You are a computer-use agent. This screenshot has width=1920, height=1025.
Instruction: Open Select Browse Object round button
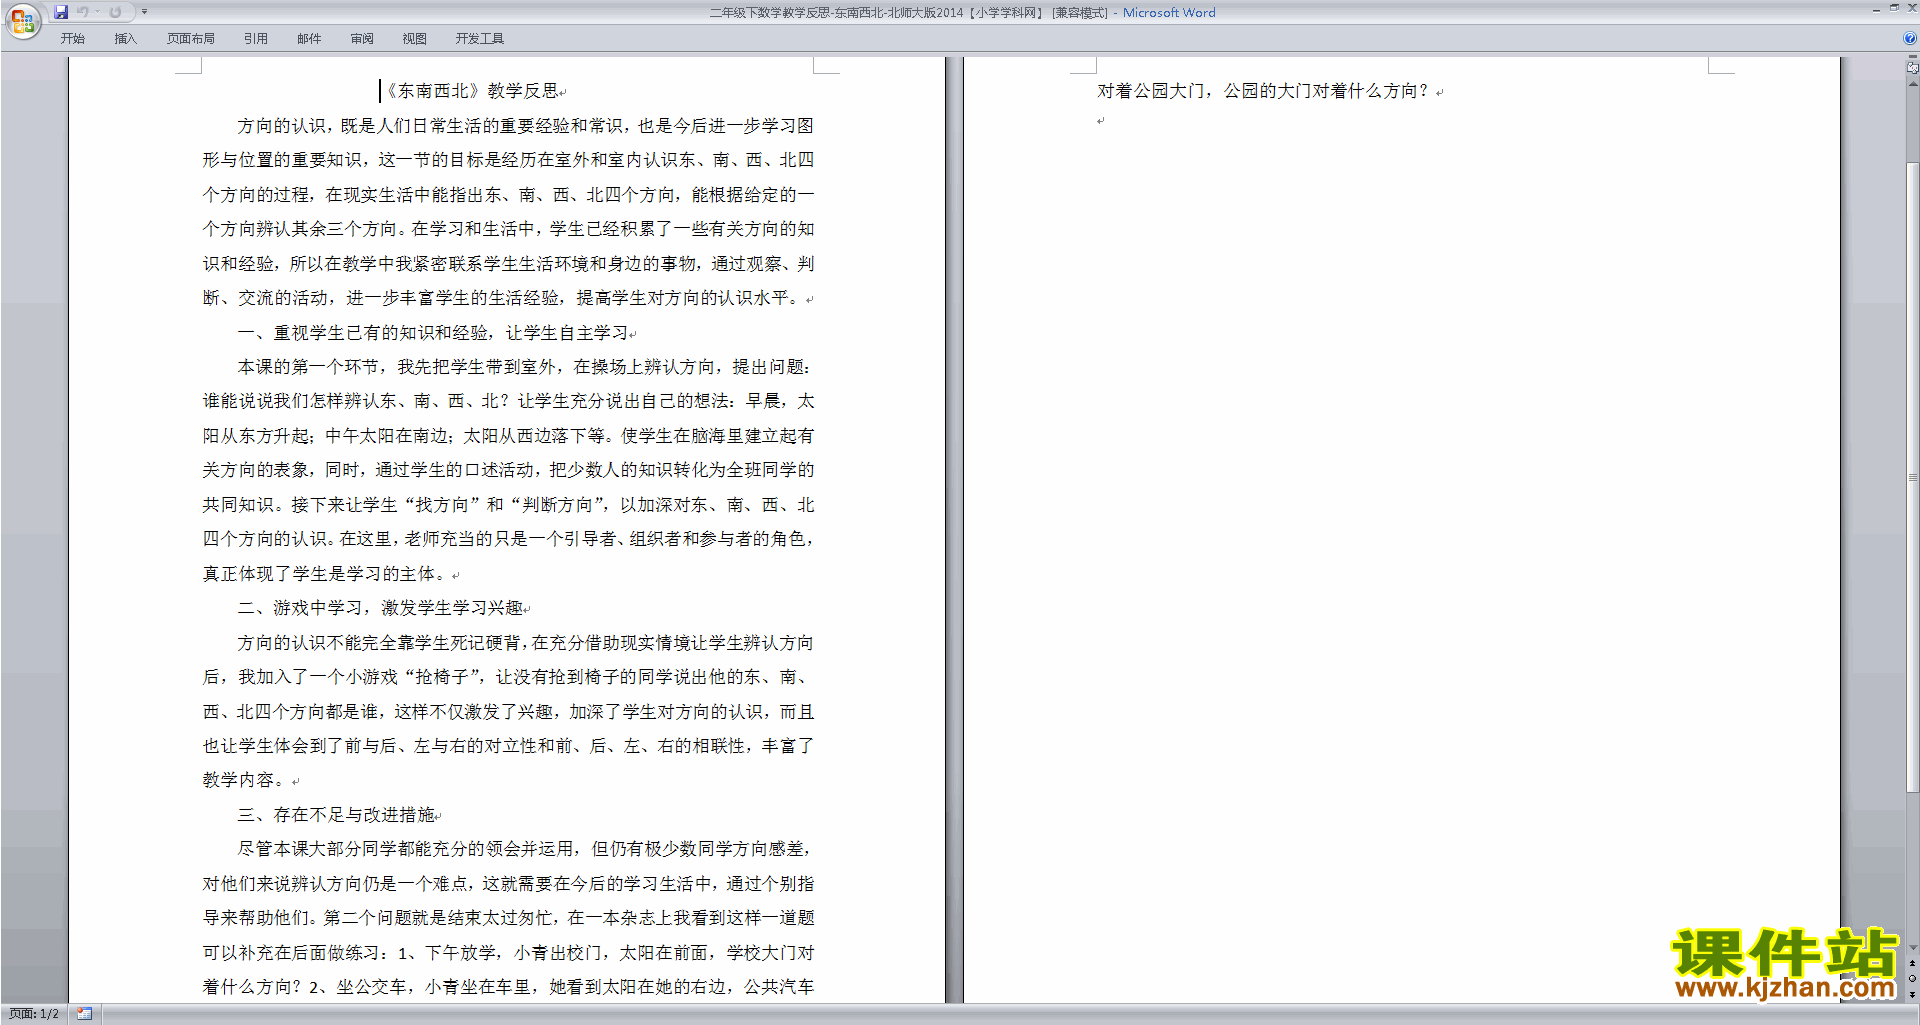(1912, 978)
